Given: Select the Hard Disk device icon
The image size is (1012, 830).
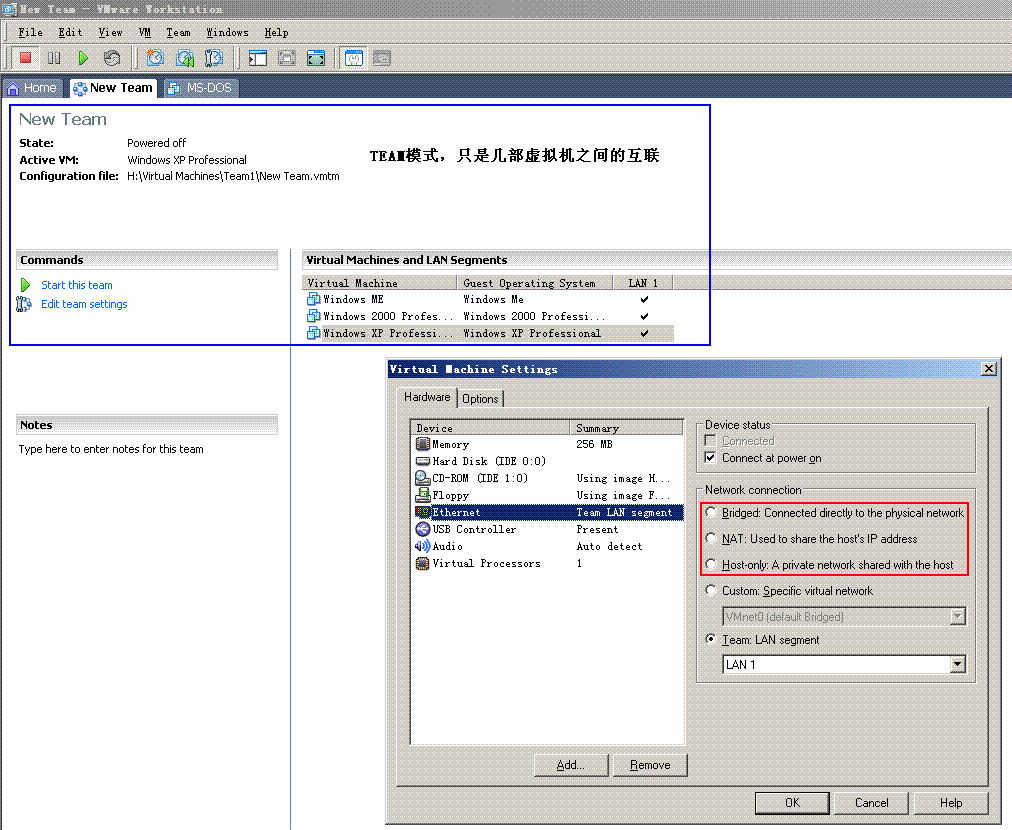Looking at the screenshot, I should pyautogui.click(x=423, y=461).
